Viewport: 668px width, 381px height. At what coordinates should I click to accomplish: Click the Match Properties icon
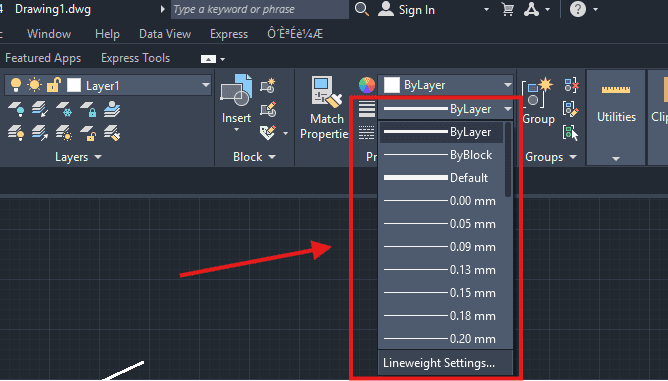pyautogui.click(x=326, y=91)
